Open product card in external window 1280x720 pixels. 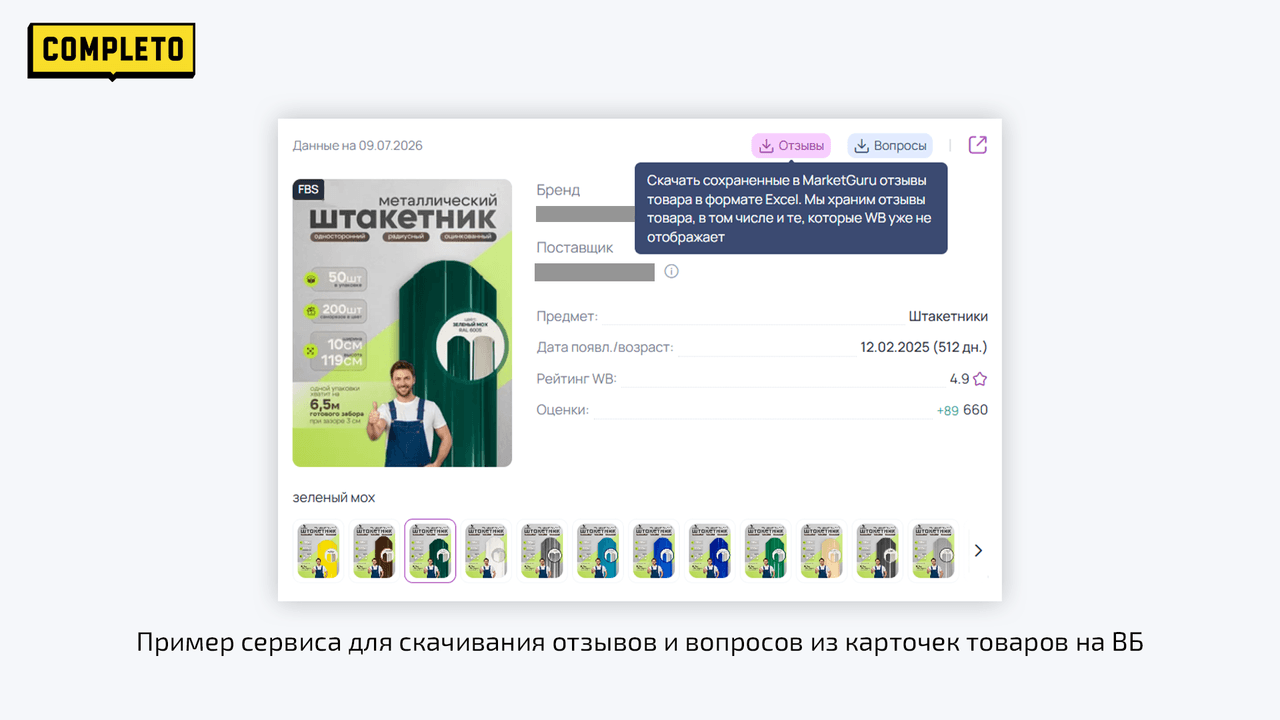click(x=978, y=145)
